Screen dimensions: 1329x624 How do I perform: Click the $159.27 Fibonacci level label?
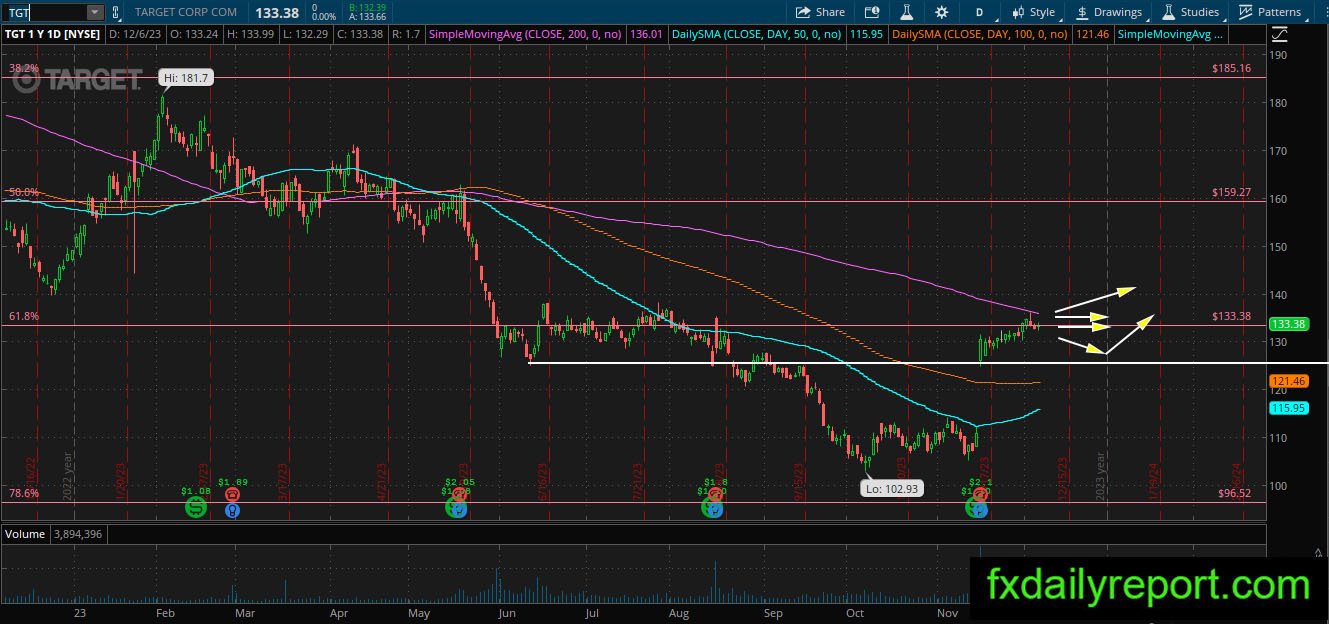1230,192
